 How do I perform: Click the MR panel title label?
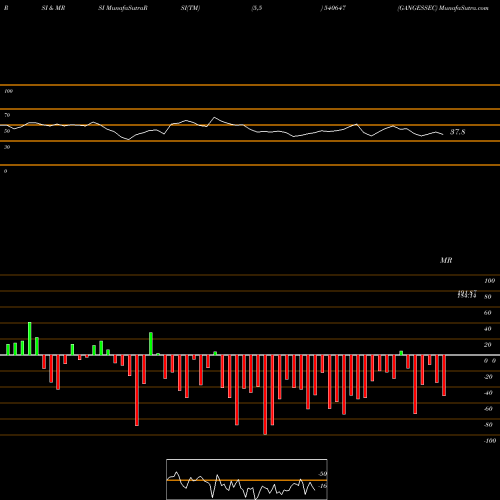click(x=446, y=260)
